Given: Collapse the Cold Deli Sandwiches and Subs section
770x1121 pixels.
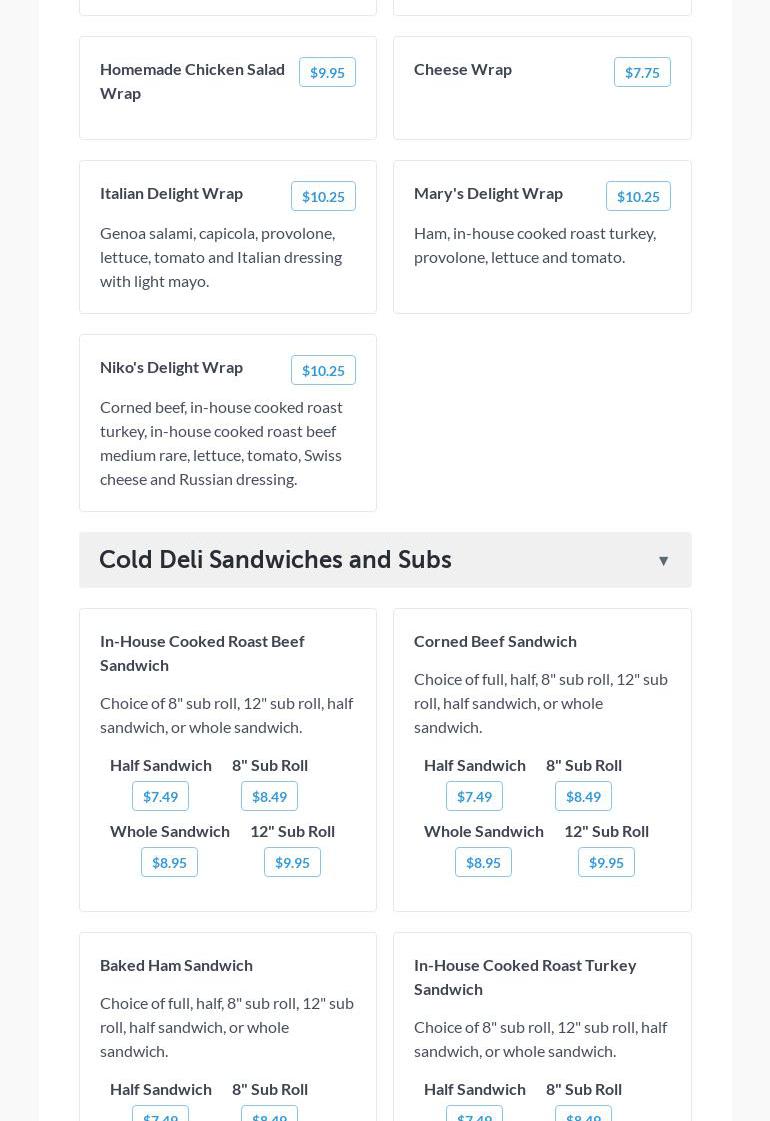Looking at the screenshot, I should tap(663, 561).
